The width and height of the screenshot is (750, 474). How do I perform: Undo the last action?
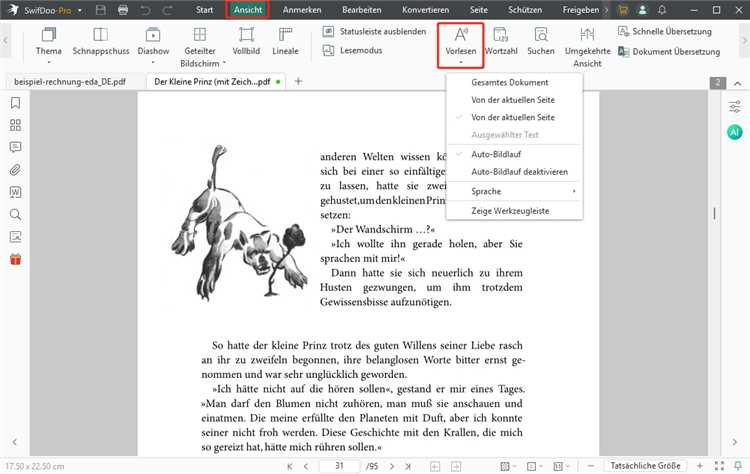(x=145, y=10)
